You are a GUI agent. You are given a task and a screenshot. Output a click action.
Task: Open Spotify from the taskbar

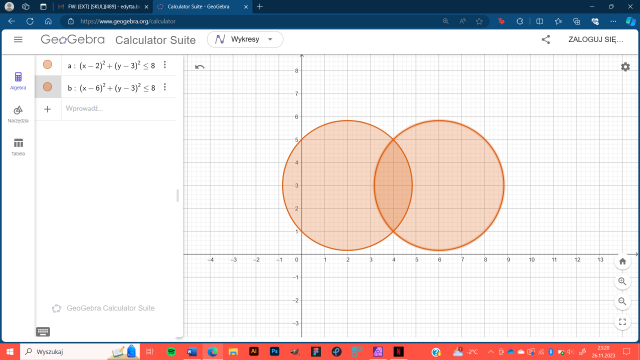tap(171, 351)
